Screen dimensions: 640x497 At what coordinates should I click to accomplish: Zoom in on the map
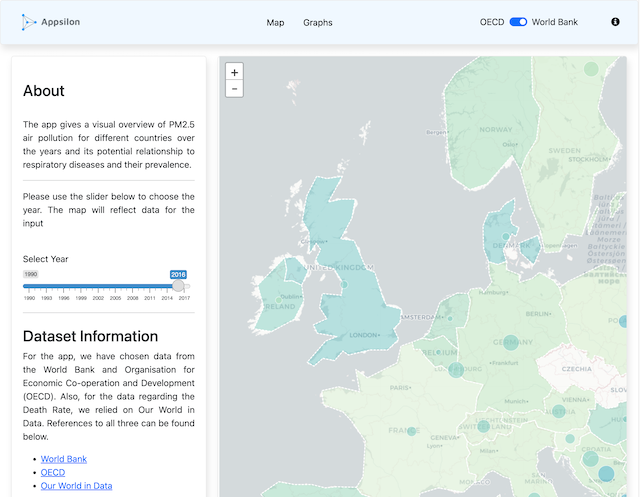(x=234, y=72)
